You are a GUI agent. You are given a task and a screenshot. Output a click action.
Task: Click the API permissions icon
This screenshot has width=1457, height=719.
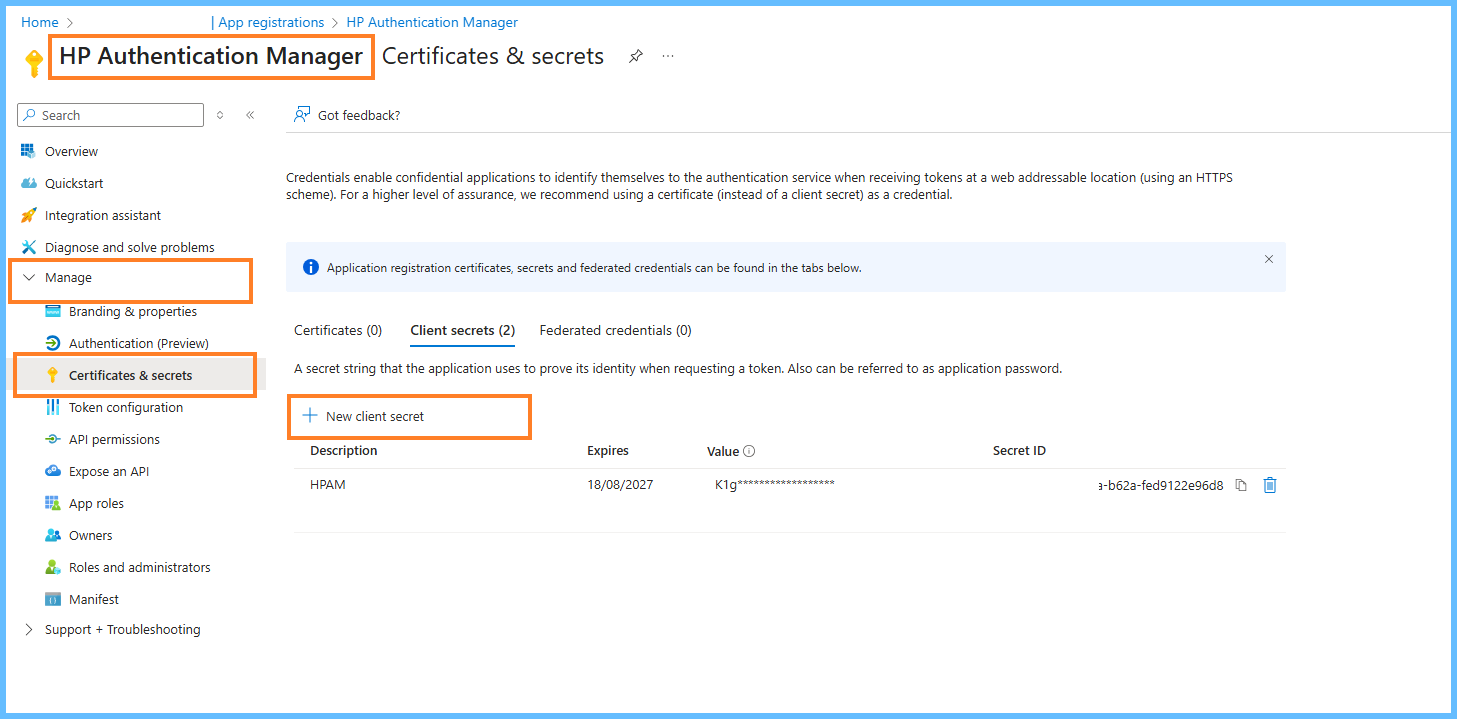52,439
